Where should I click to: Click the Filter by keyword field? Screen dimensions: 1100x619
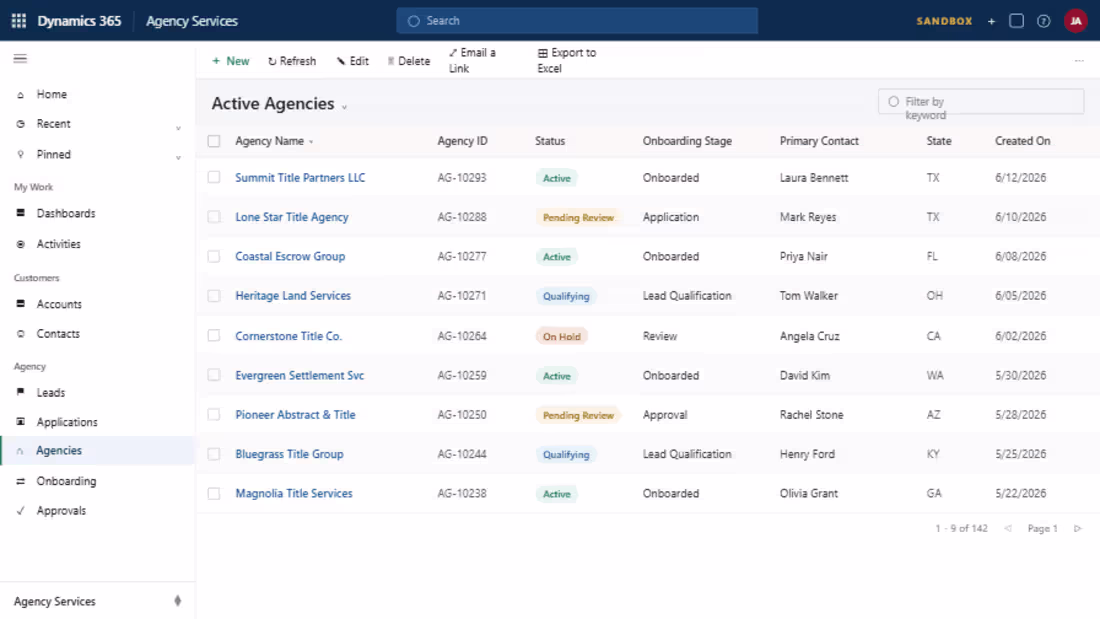pyautogui.click(x=981, y=102)
